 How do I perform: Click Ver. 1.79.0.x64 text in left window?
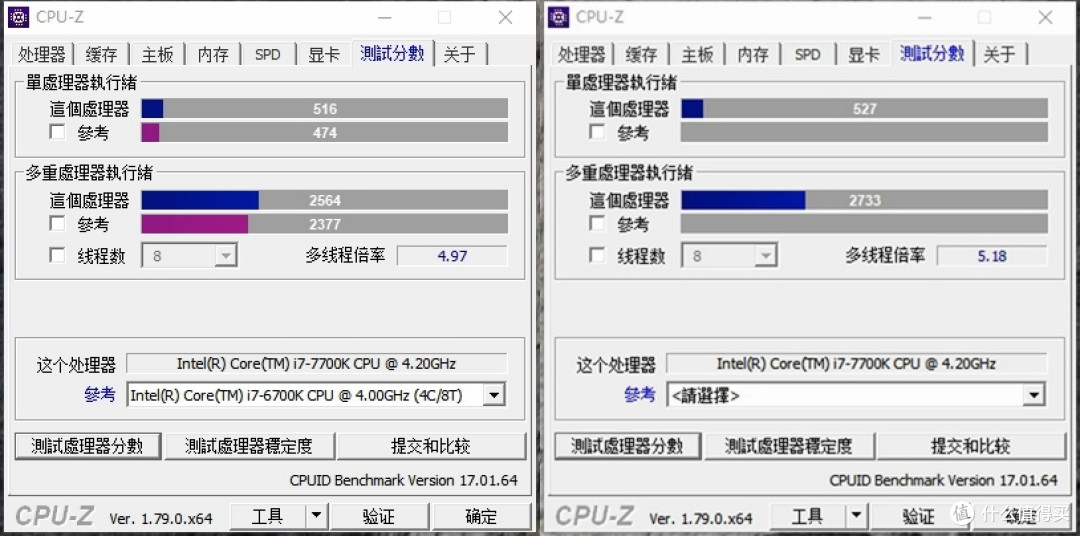click(161, 518)
